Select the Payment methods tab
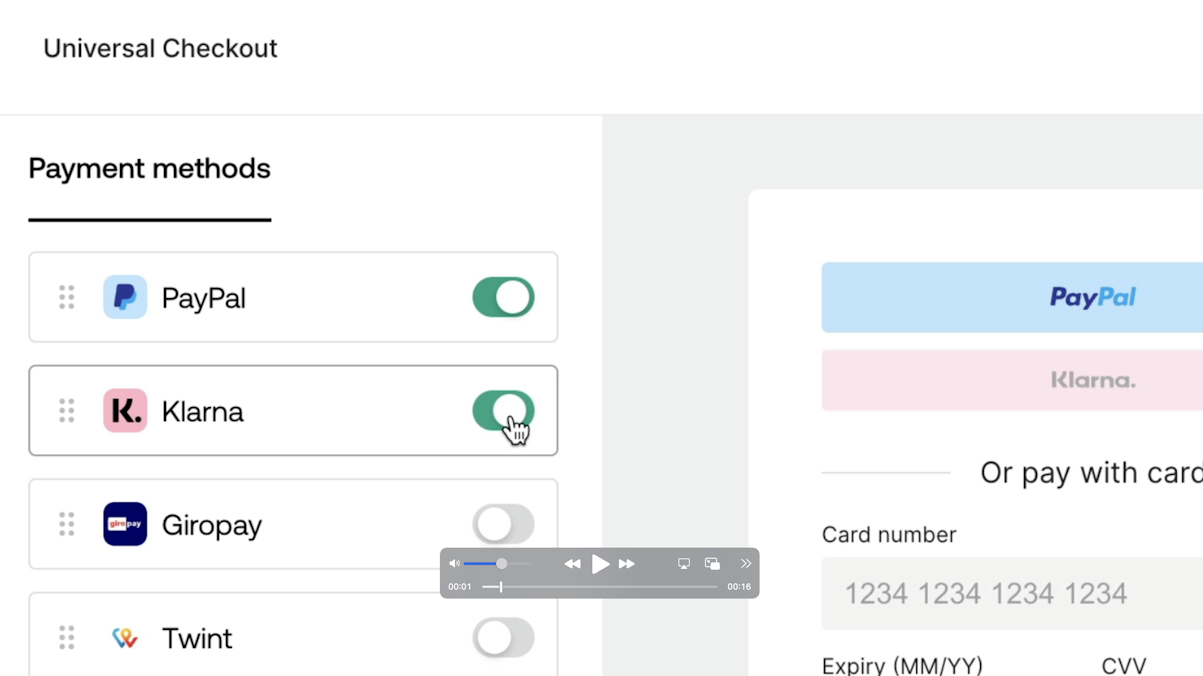Viewport: 1203px width, 676px height. (x=150, y=169)
